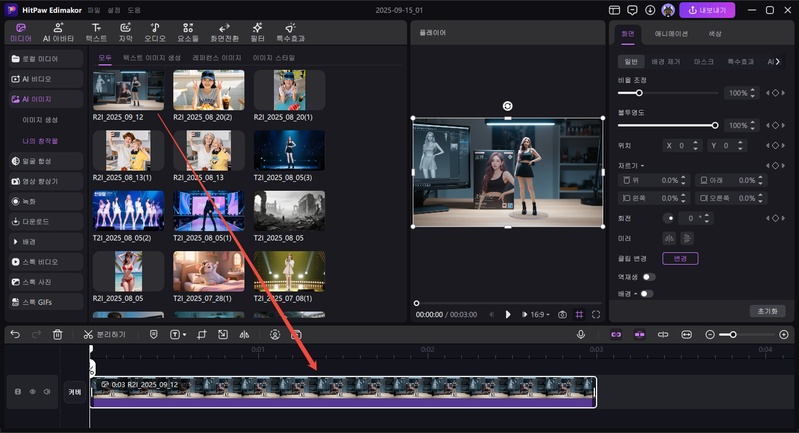Open the 16:9 aspect ratio dropdown
Image resolution: width=799 pixels, height=433 pixels.
point(539,314)
